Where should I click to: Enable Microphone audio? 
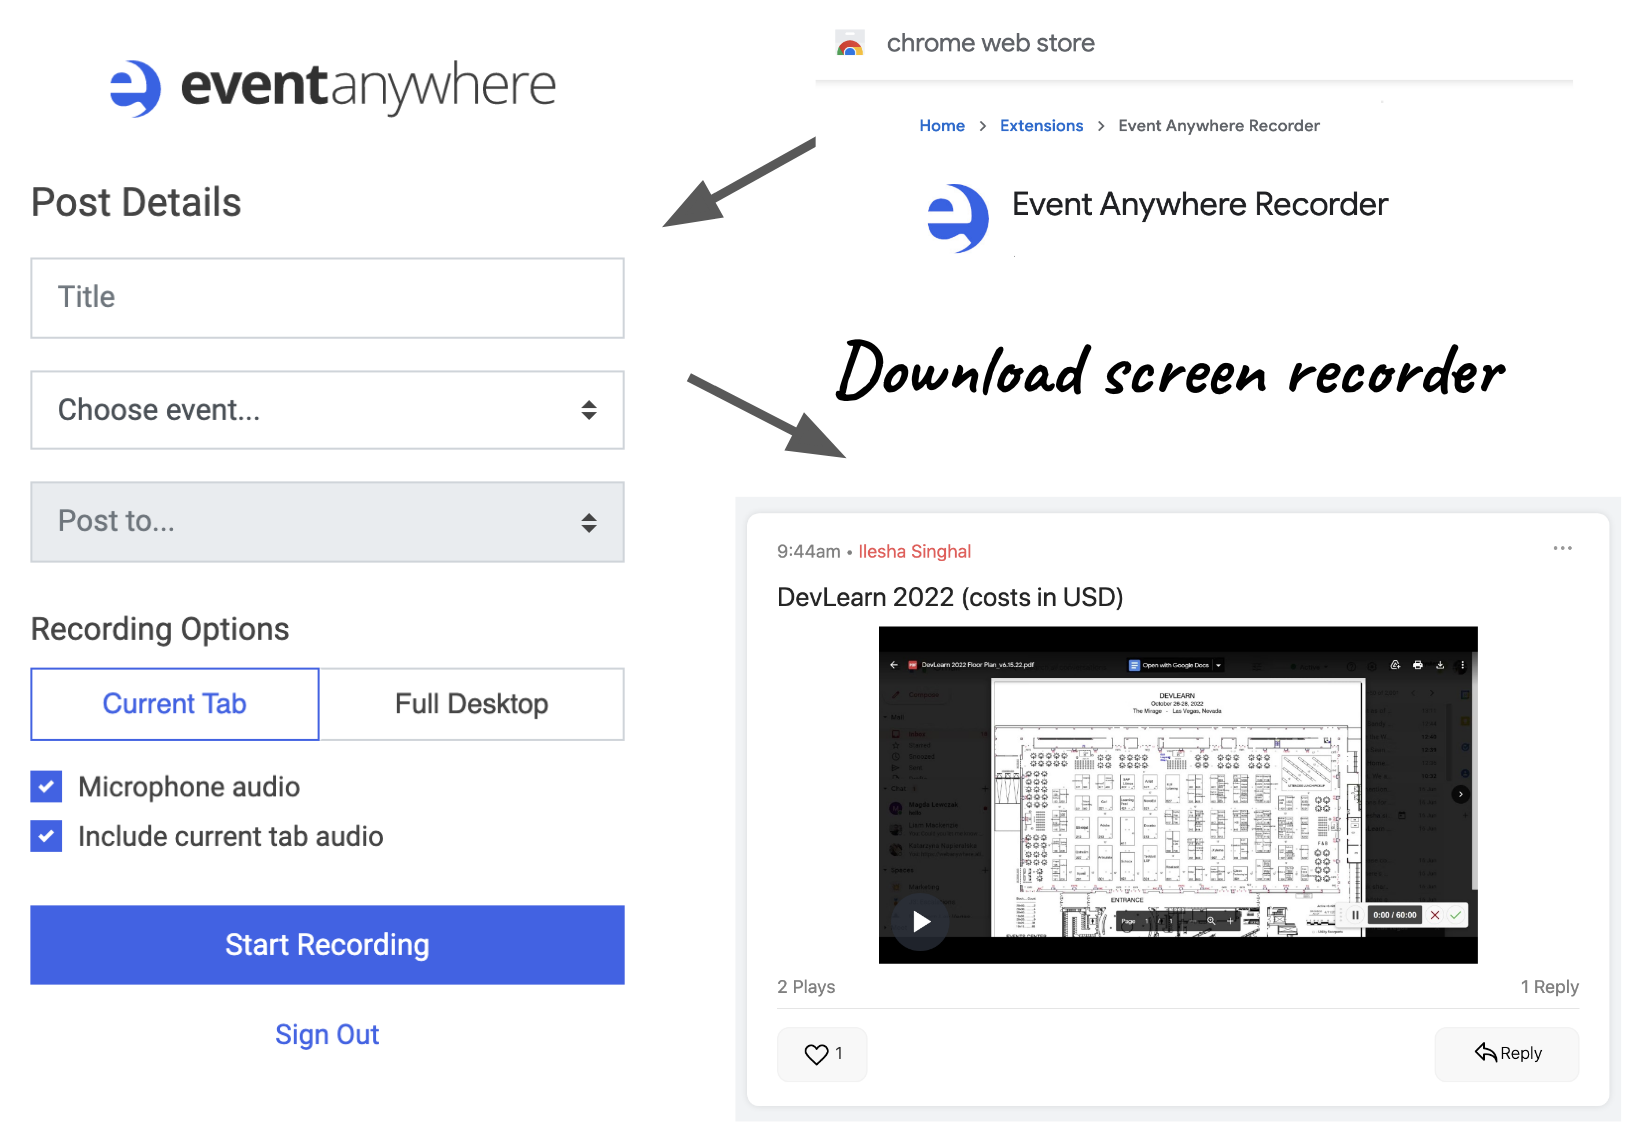pos(46,787)
